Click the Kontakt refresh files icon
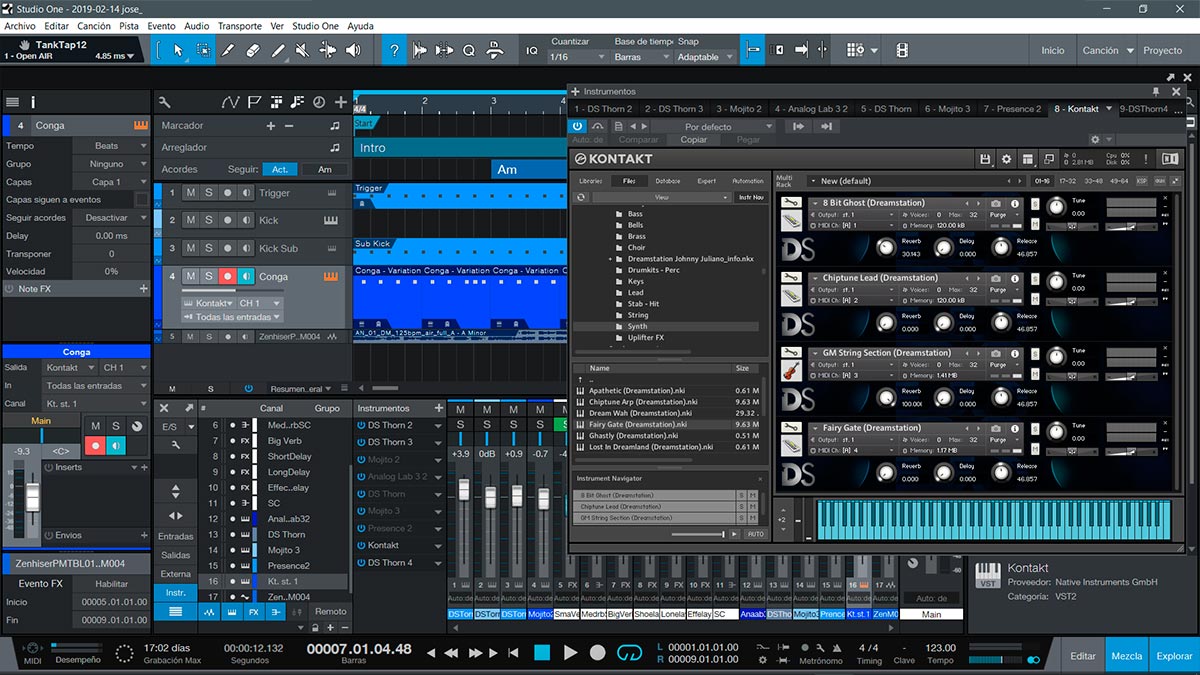This screenshot has width=1200, height=675. coord(580,198)
